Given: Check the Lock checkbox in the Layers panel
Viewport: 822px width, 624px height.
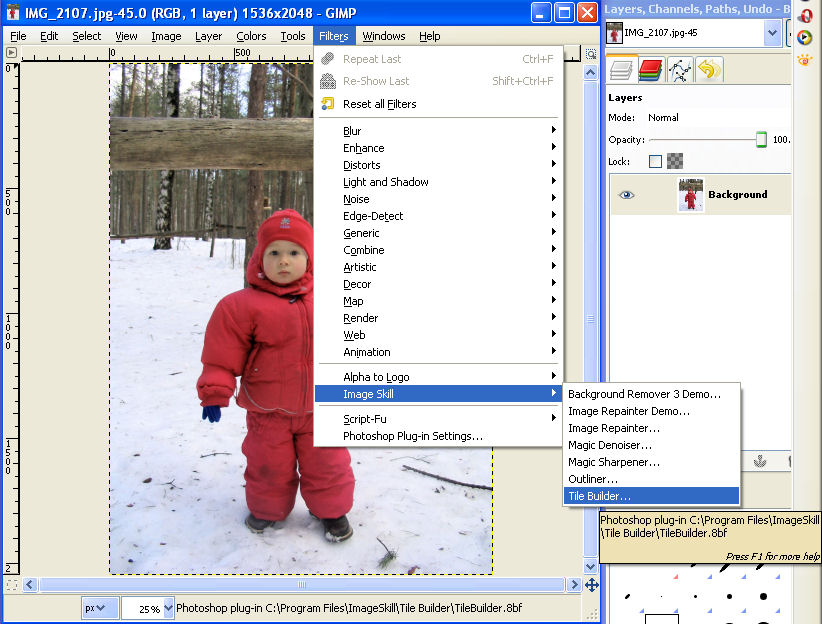Looking at the screenshot, I should pyautogui.click(x=657, y=160).
